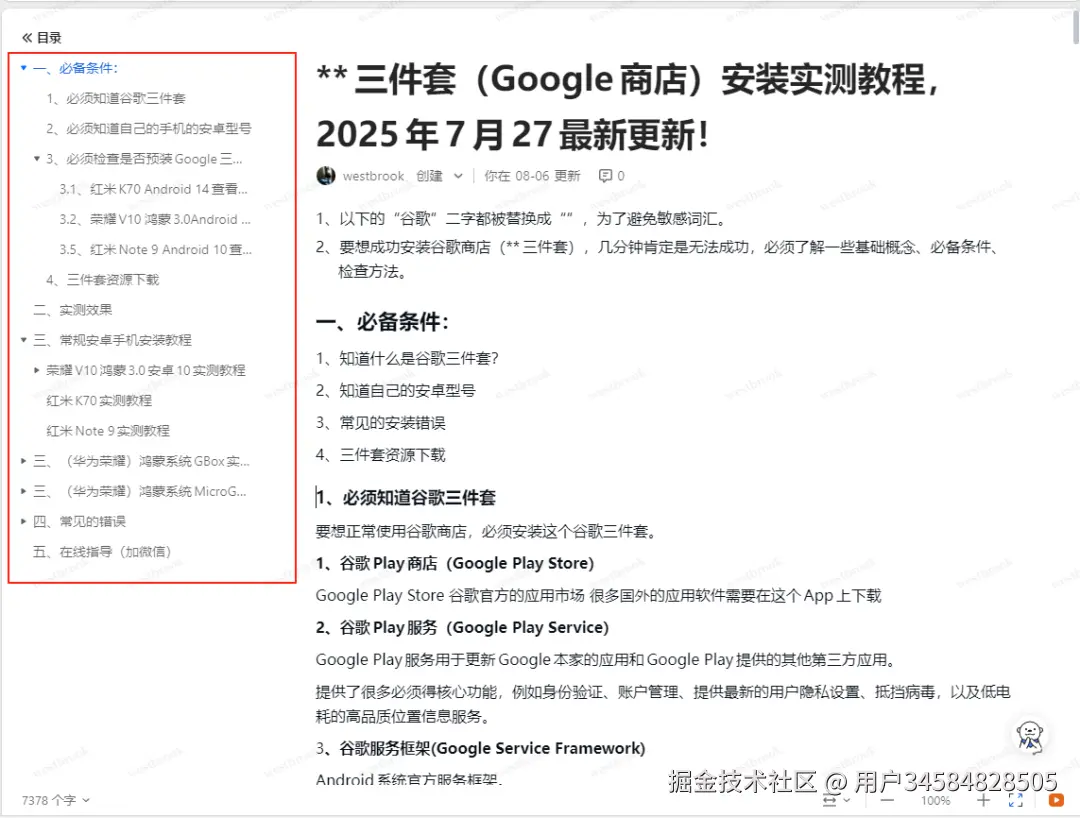
Task: Jump to 四、常见的错误 in the outline
Action: point(79,522)
